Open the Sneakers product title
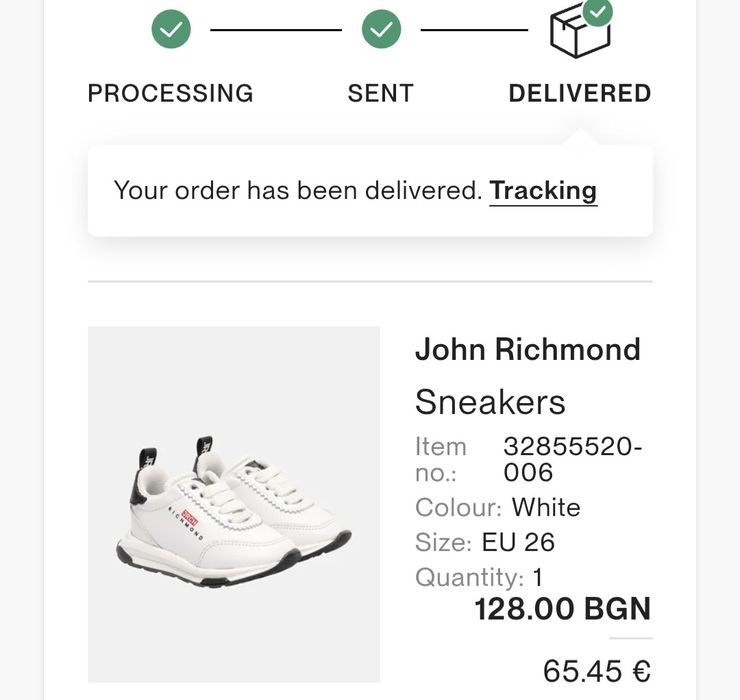Image resolution: width=740 pixels, height=700 pixels. coord(490,402)
